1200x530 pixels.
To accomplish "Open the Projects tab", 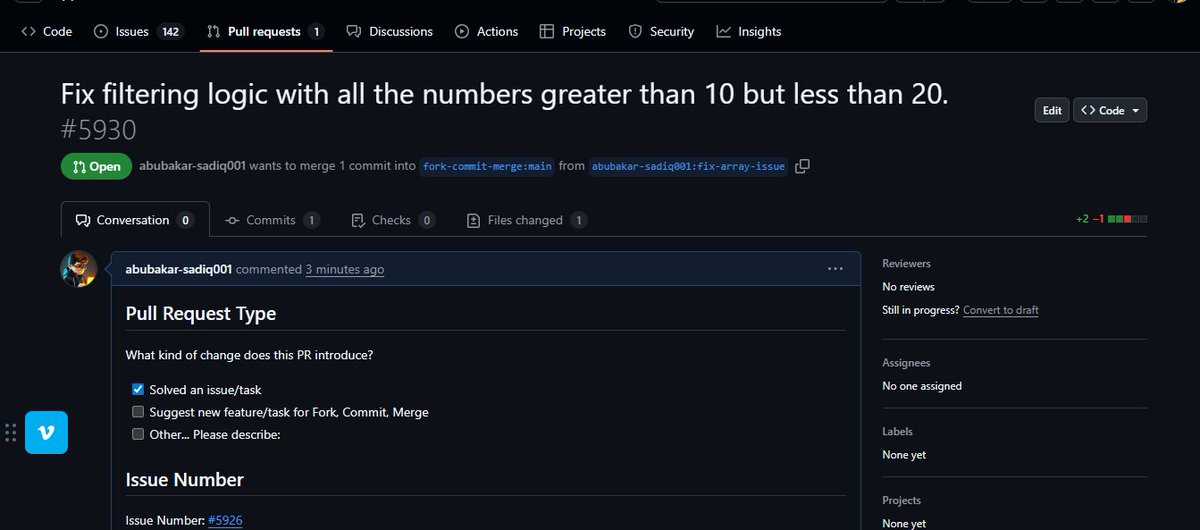I will coord(572,32).
